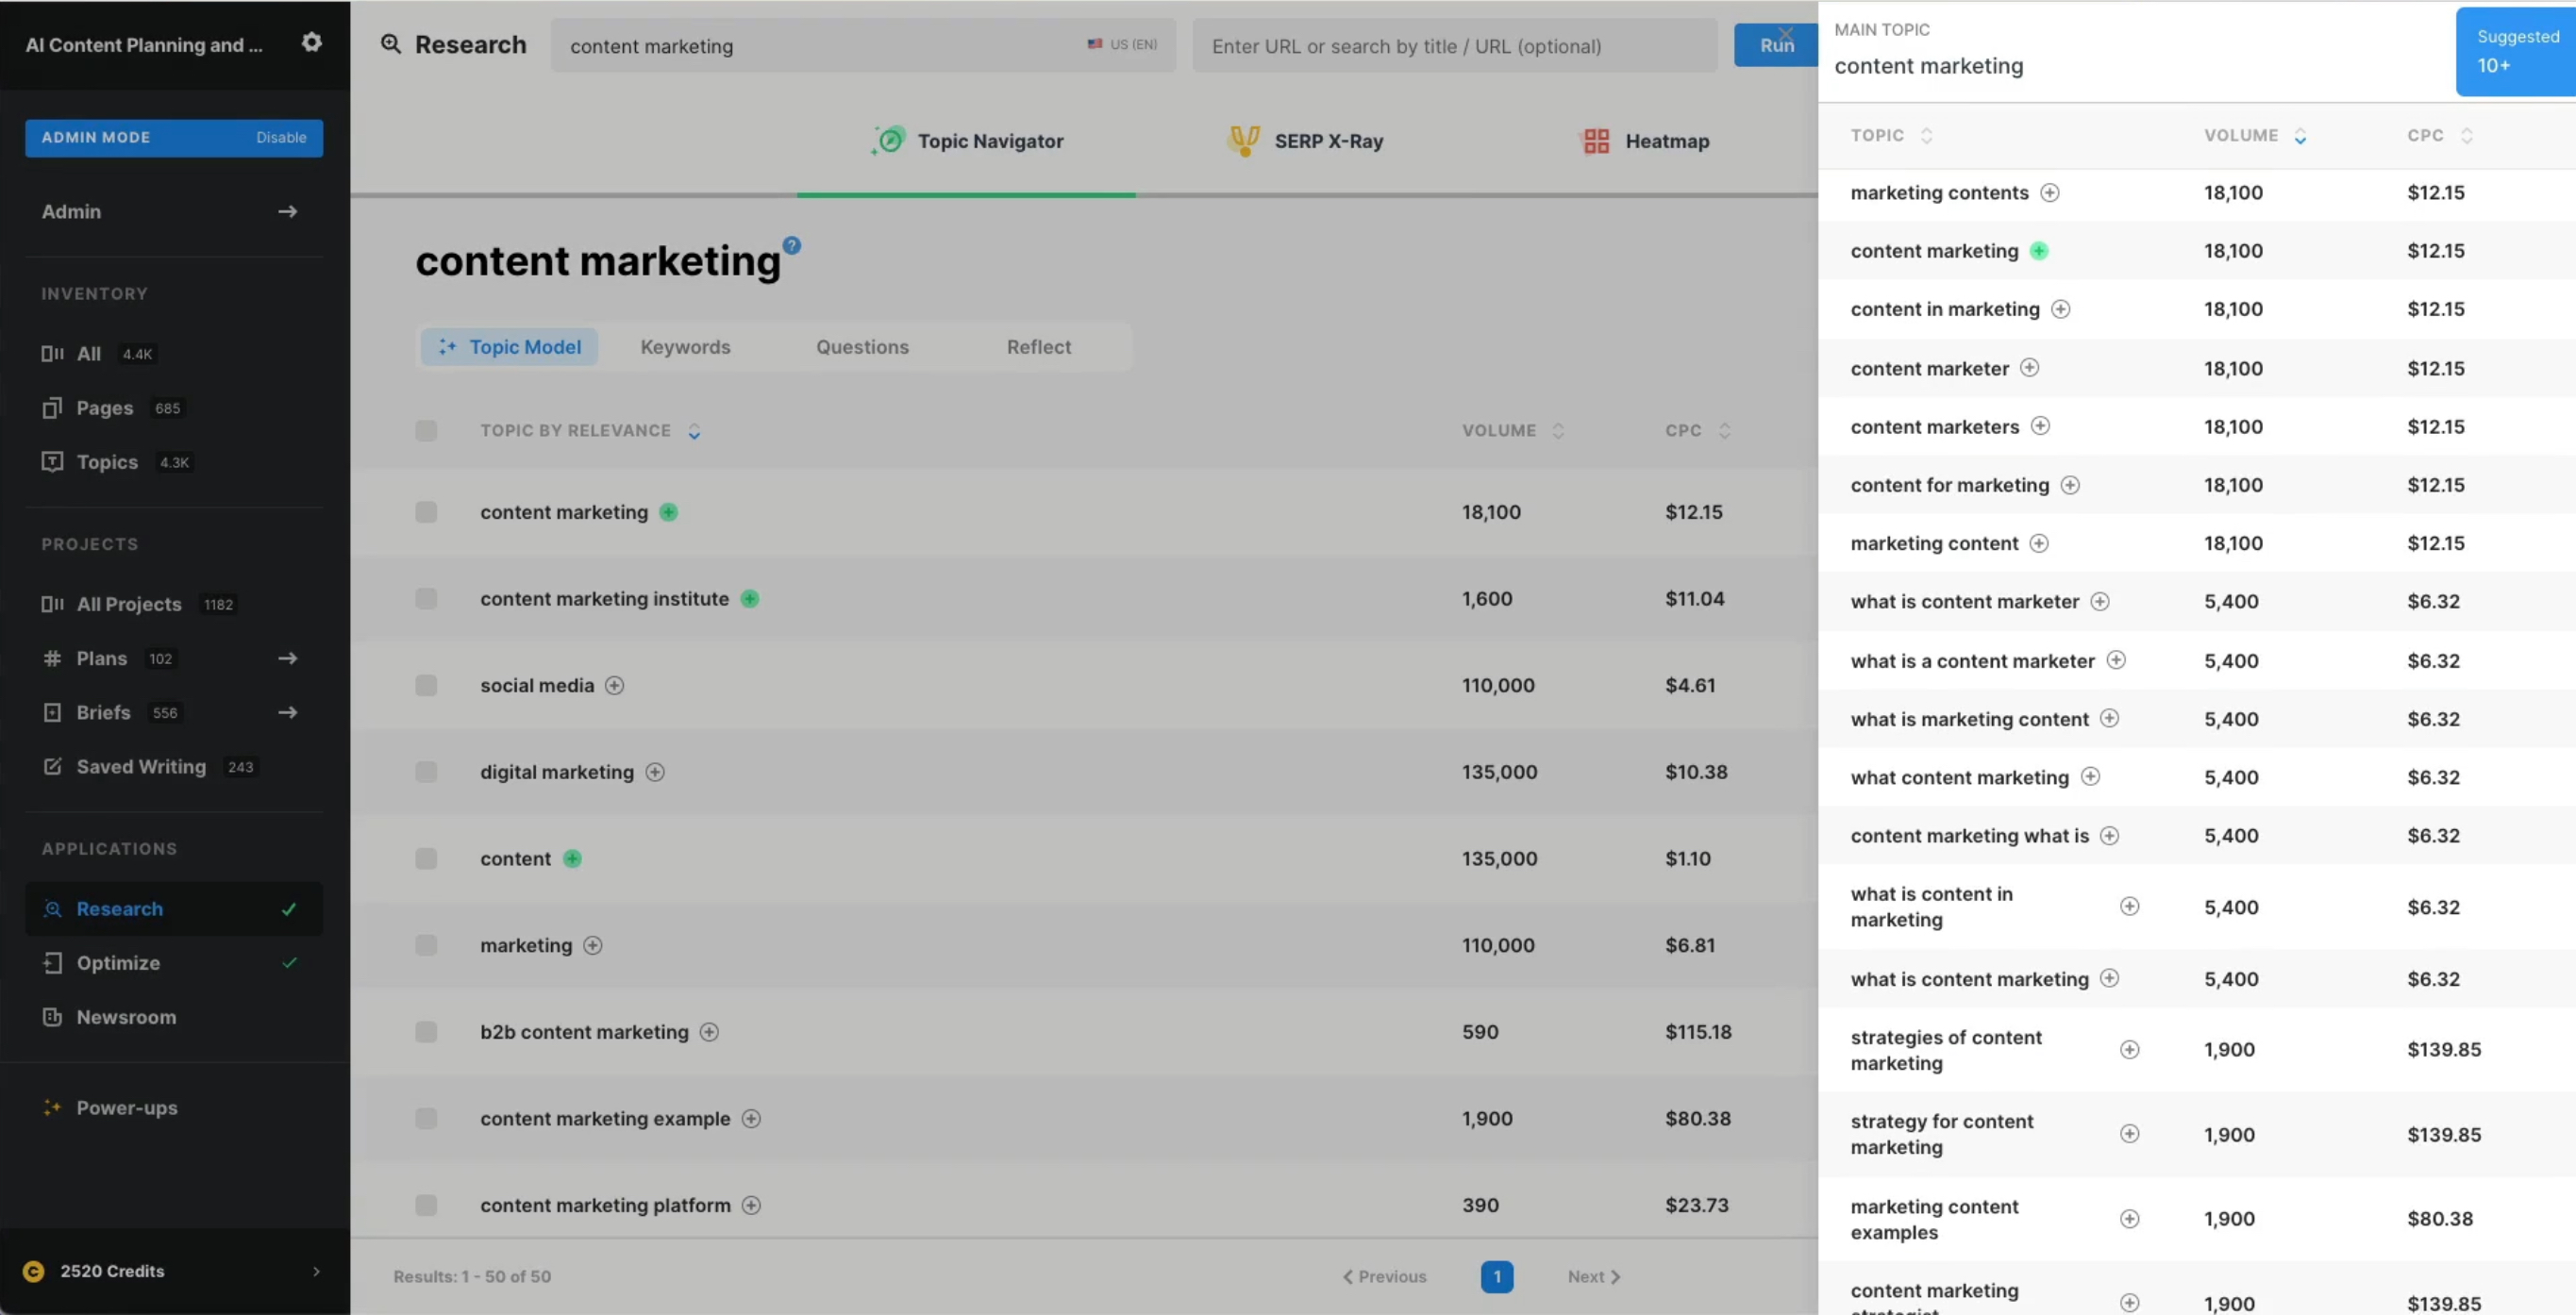Add social media topic with plus icon
The width and height of the screenshot is (2576, 1315).
[x=614, y=685]
